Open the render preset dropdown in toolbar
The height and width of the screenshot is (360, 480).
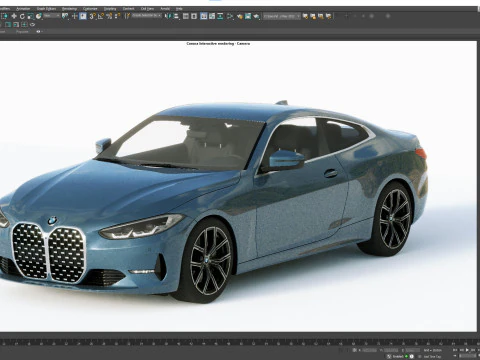click(x=282, y=16)
